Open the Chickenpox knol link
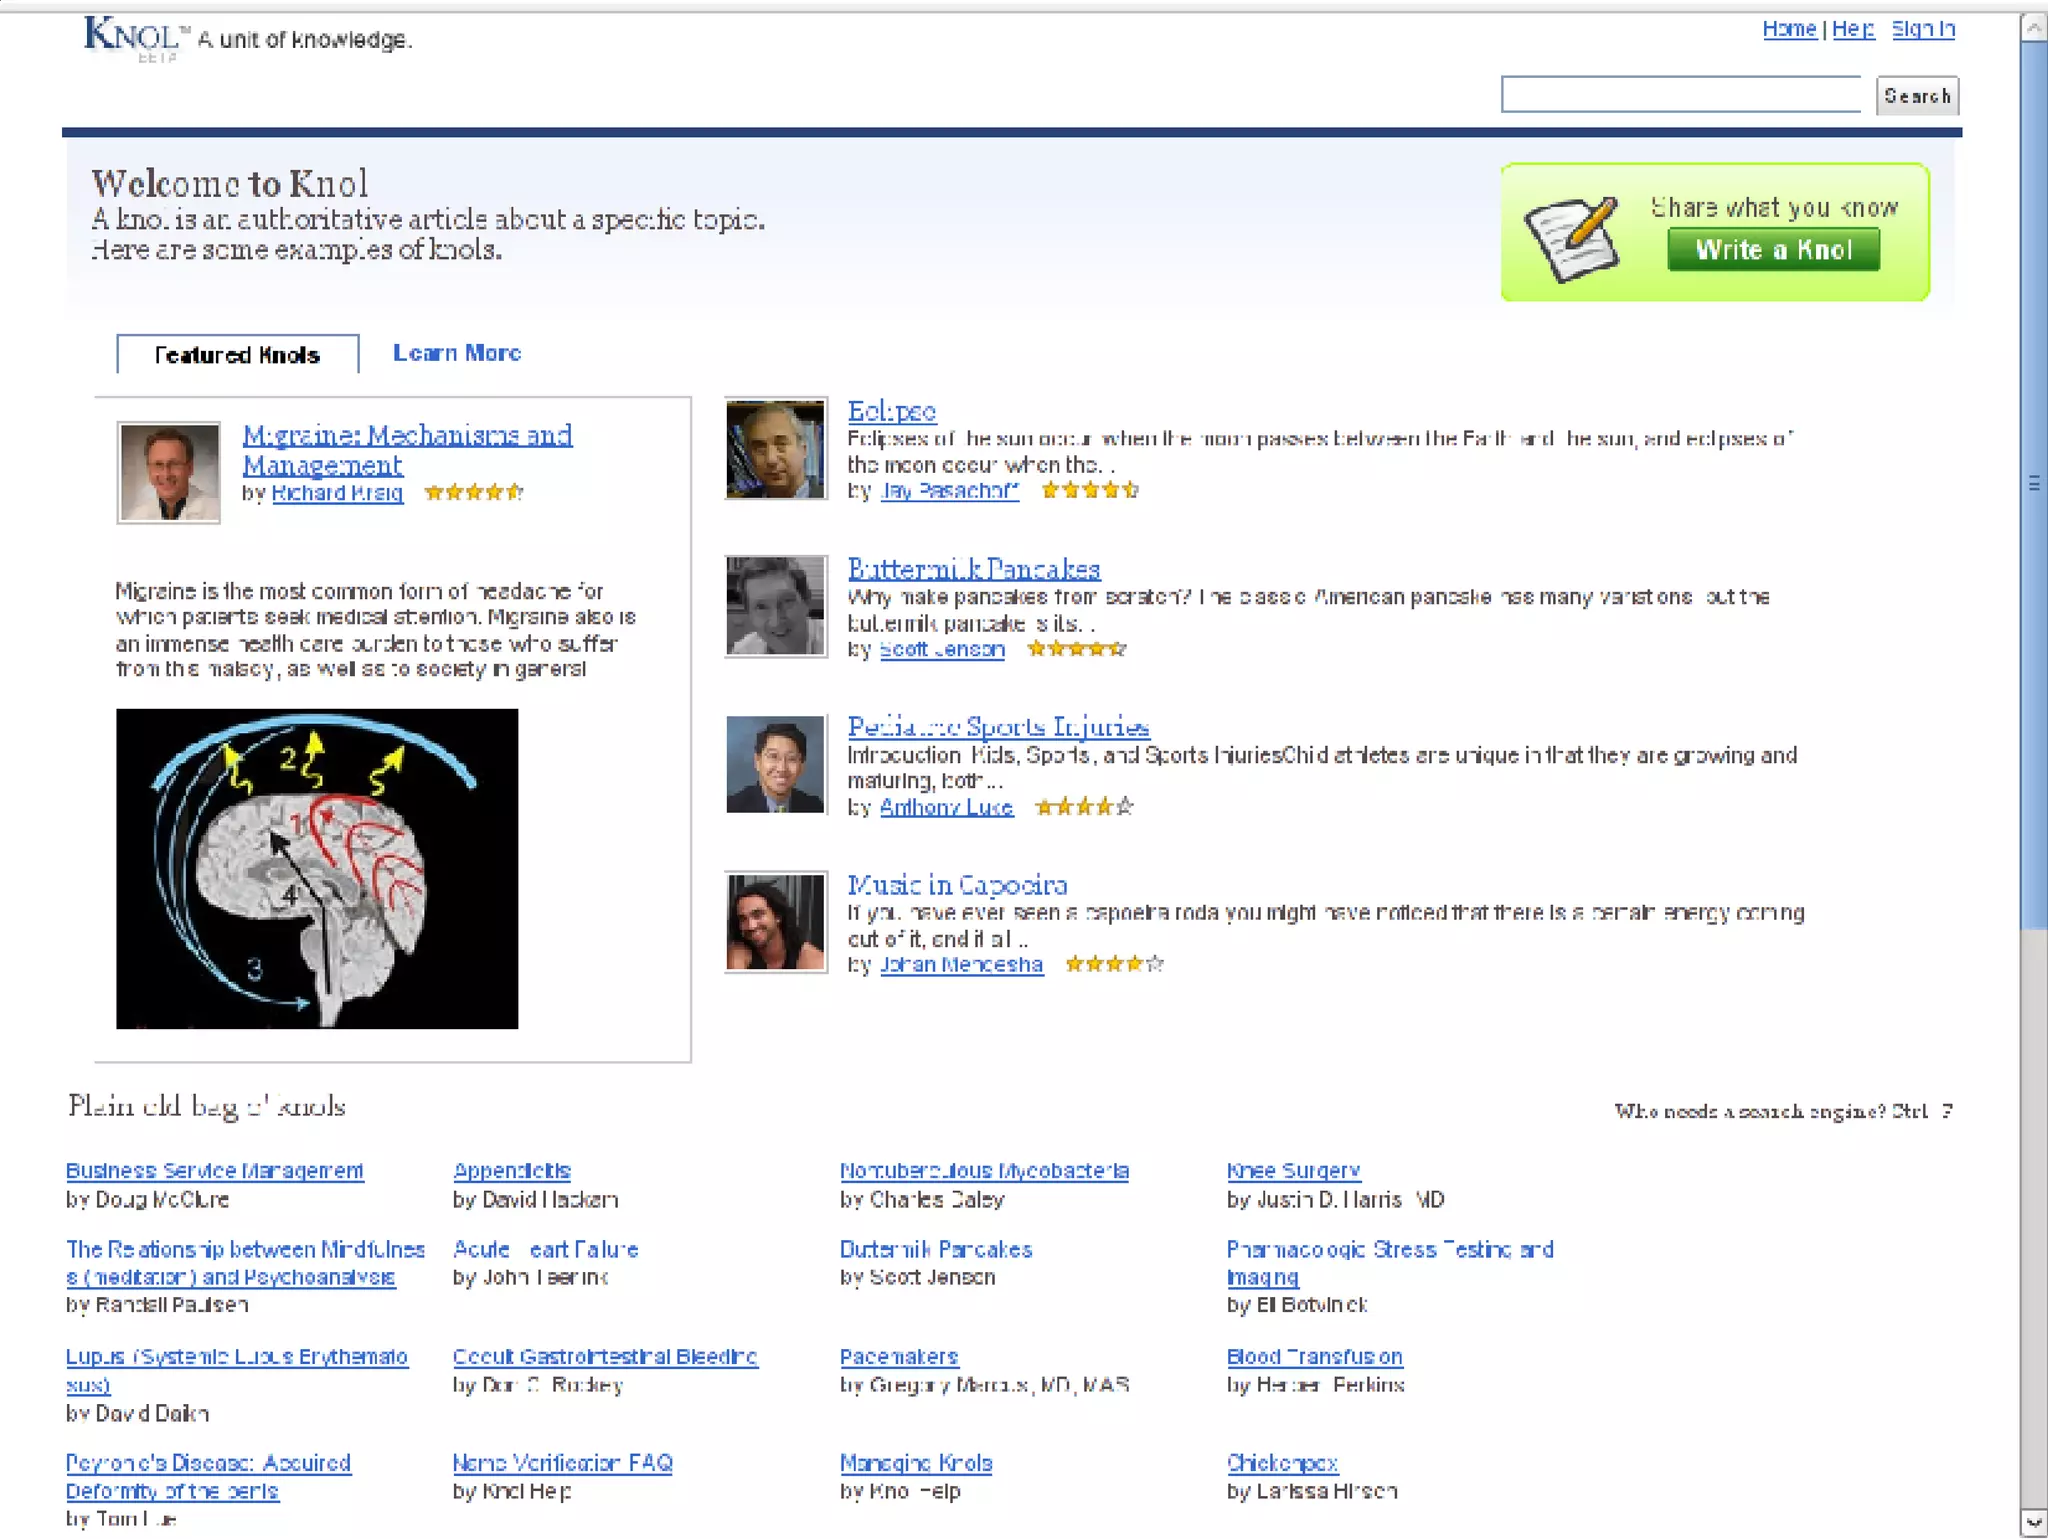 pyautogui.click(x=1282, y=1463)
